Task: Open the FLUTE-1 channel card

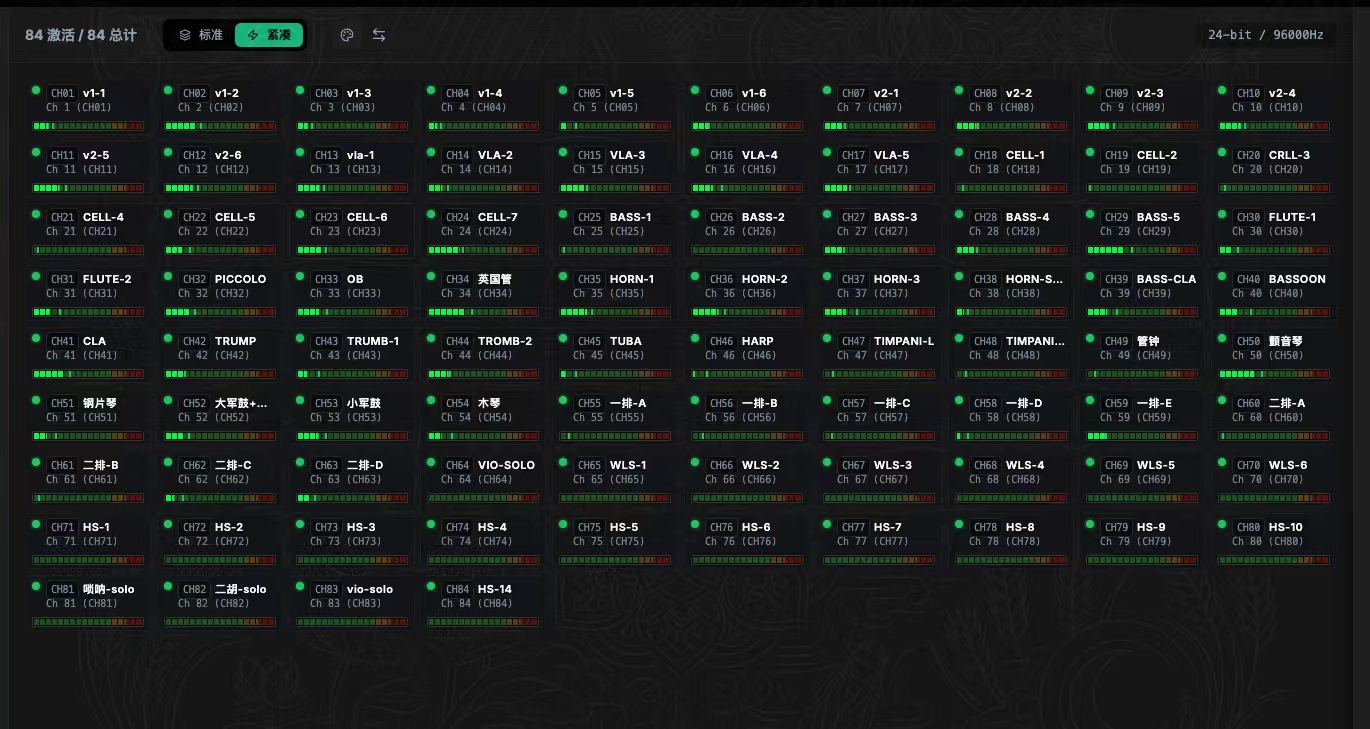Action: pos(1275,233)
